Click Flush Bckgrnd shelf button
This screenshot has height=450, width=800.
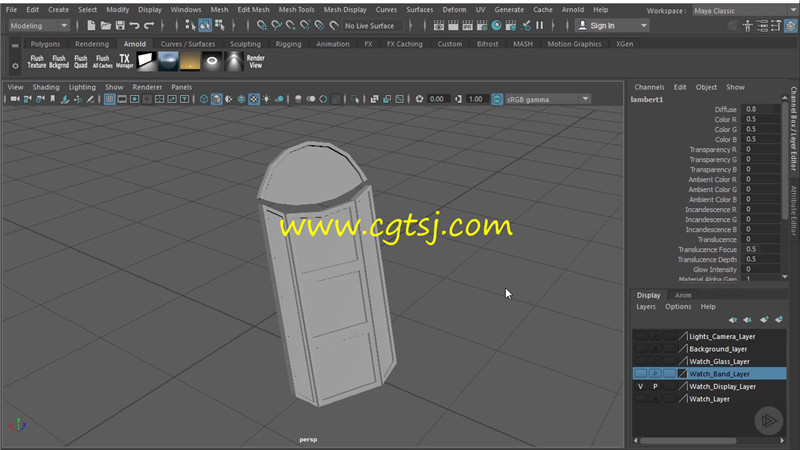click(59, 62)
